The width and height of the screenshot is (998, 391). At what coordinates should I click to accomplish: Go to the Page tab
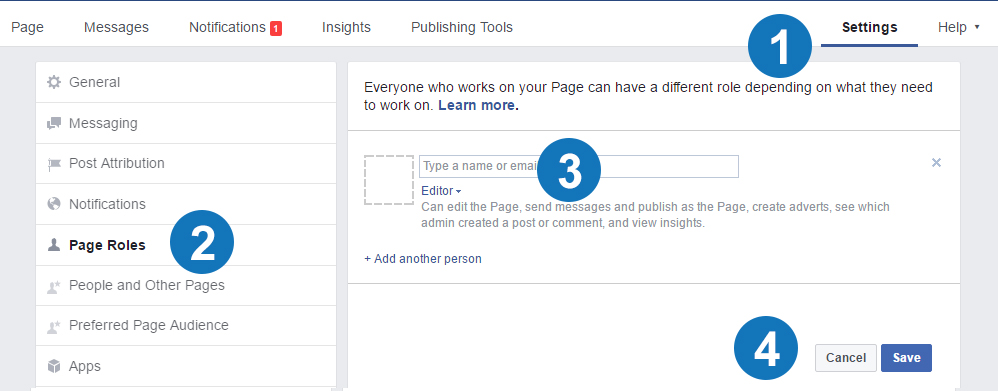[x=27, y=27]
